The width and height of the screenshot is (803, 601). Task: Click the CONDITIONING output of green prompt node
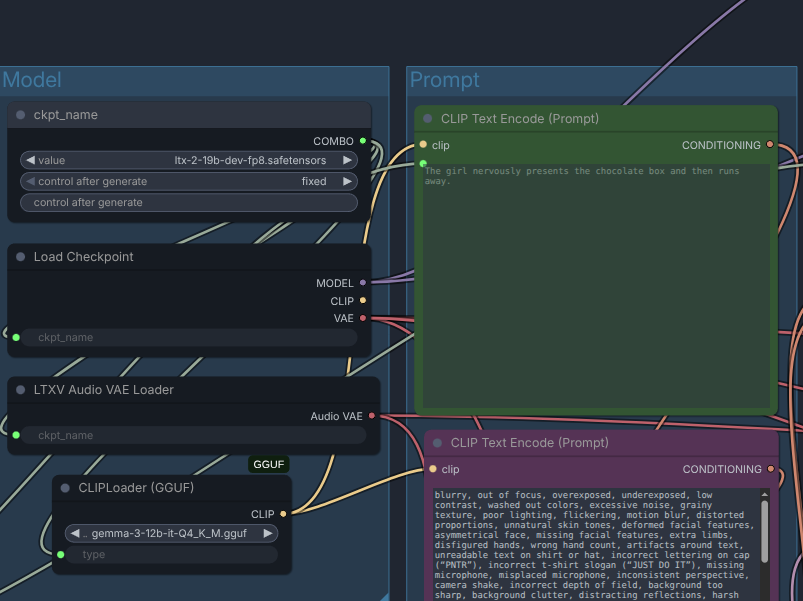tap(769, 145)
